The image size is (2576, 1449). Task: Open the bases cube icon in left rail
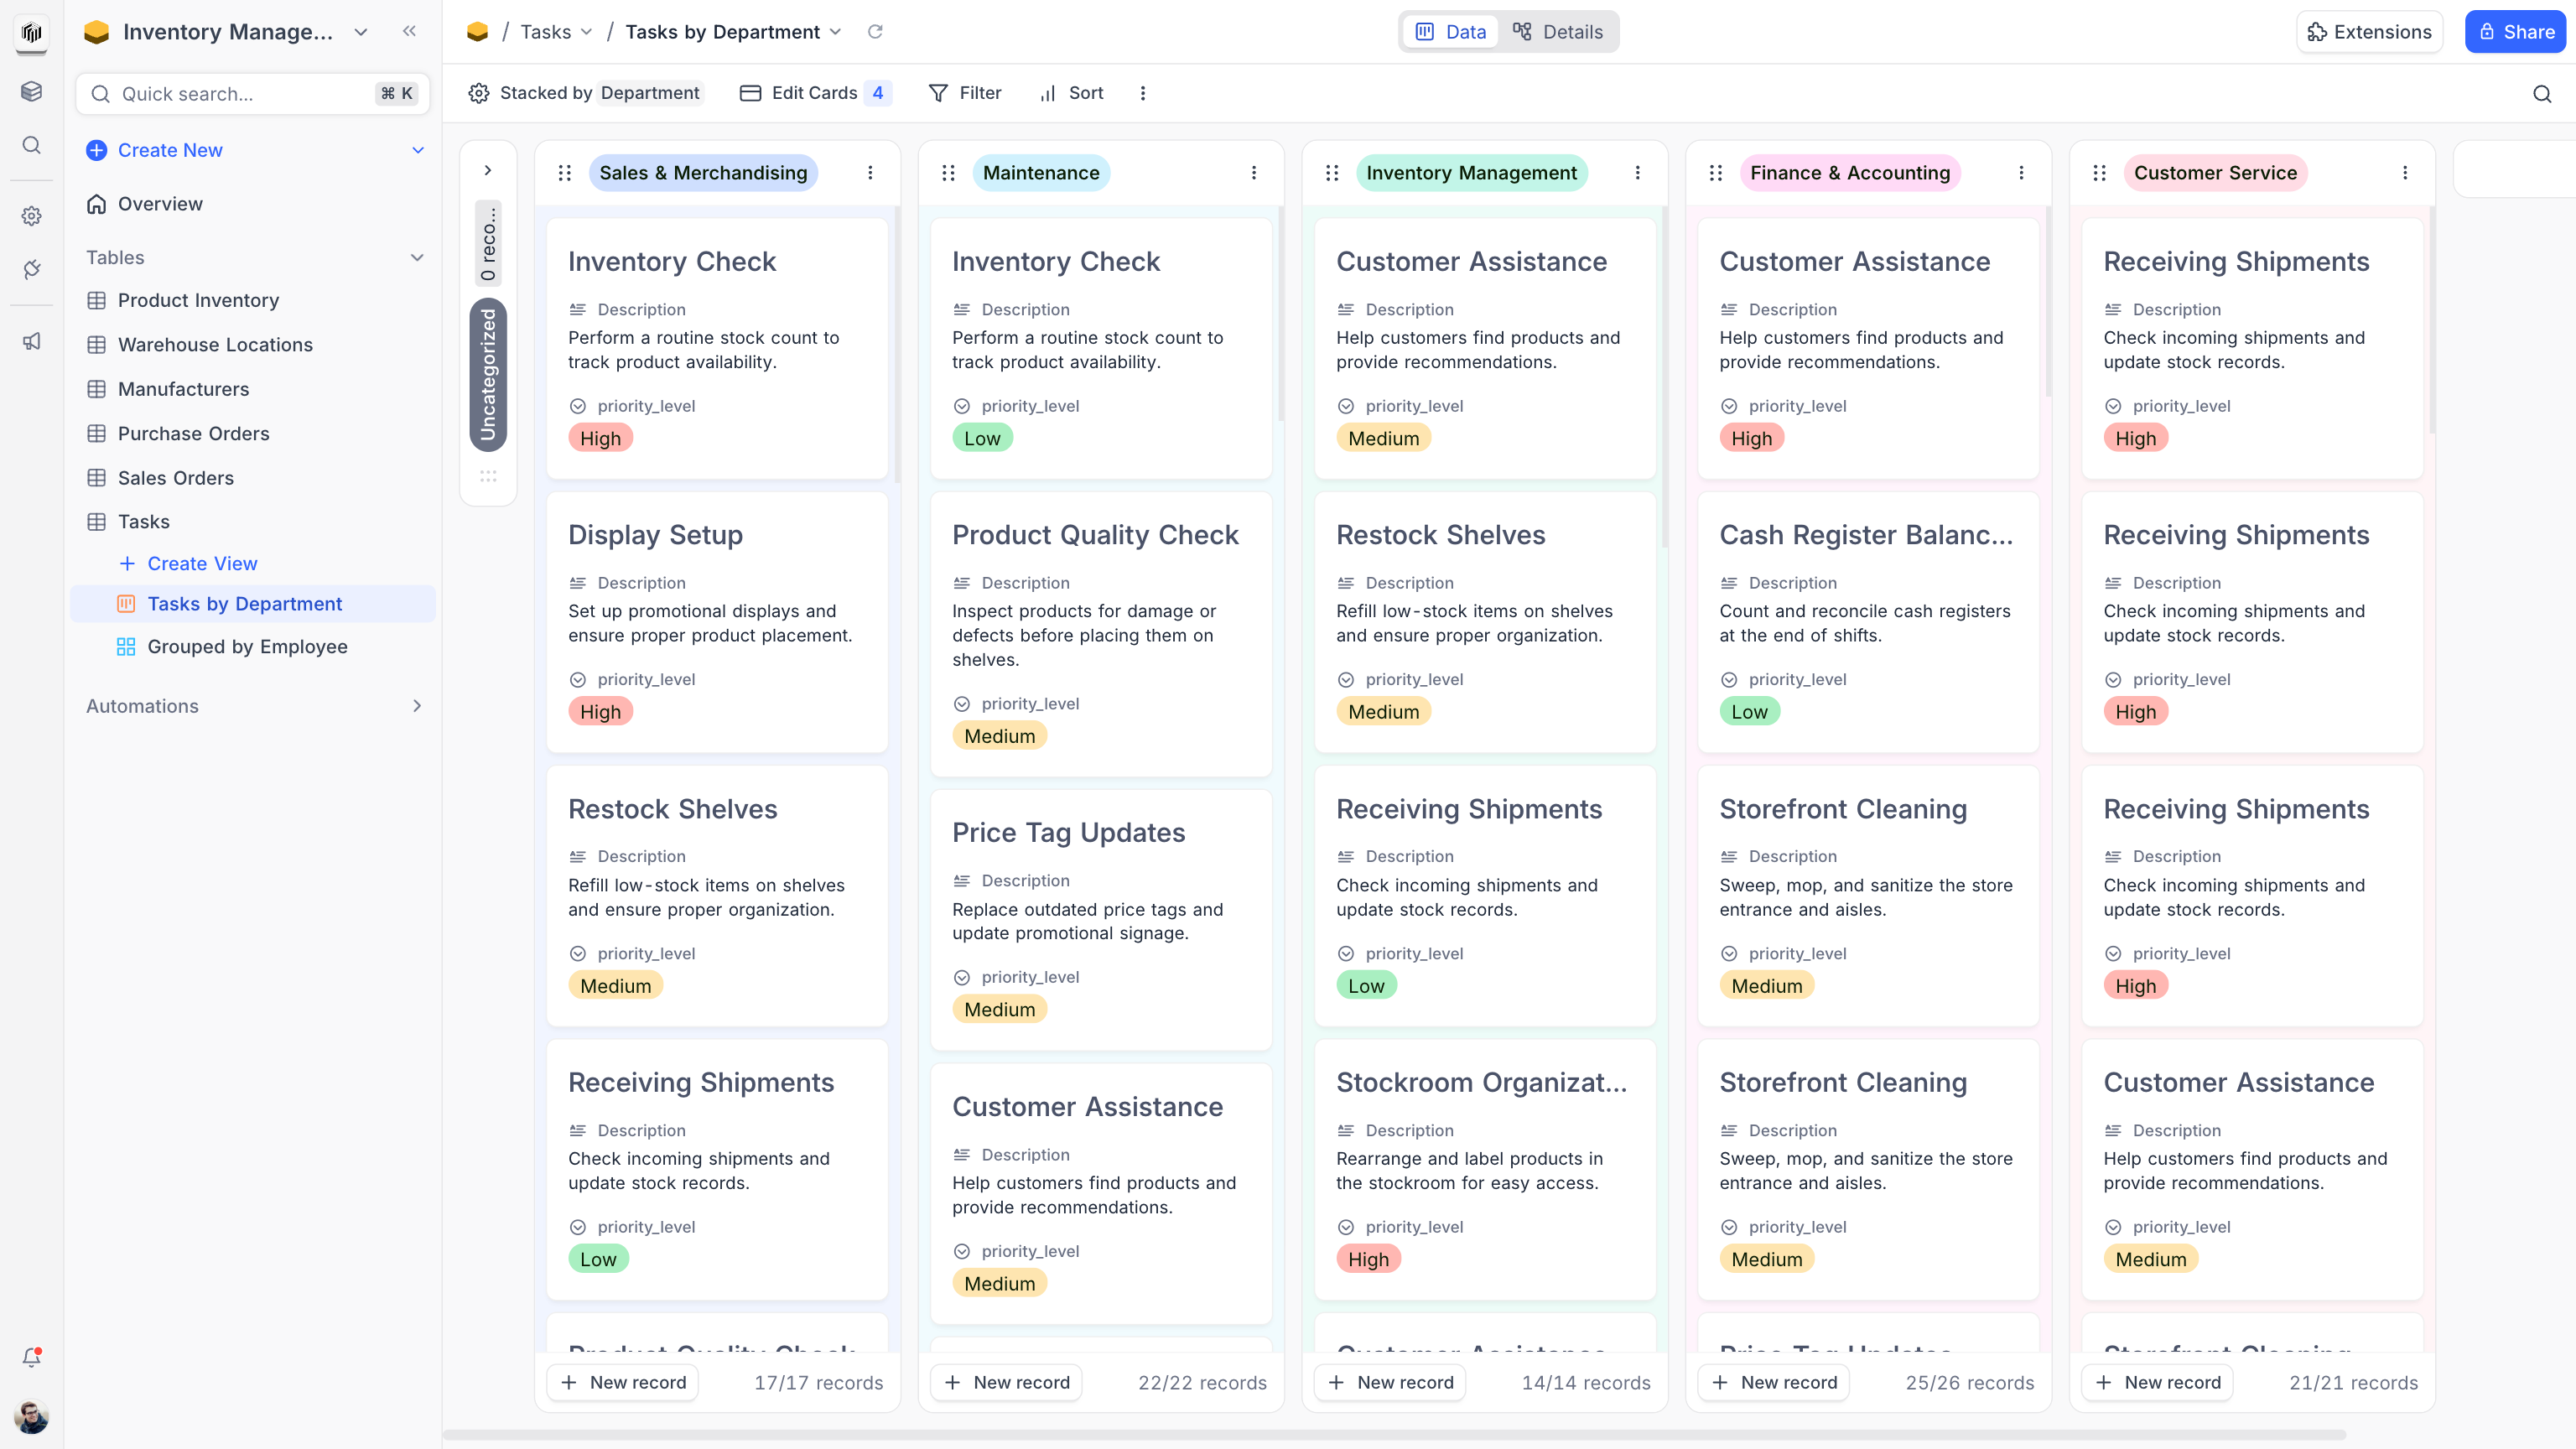coord(32,91)
